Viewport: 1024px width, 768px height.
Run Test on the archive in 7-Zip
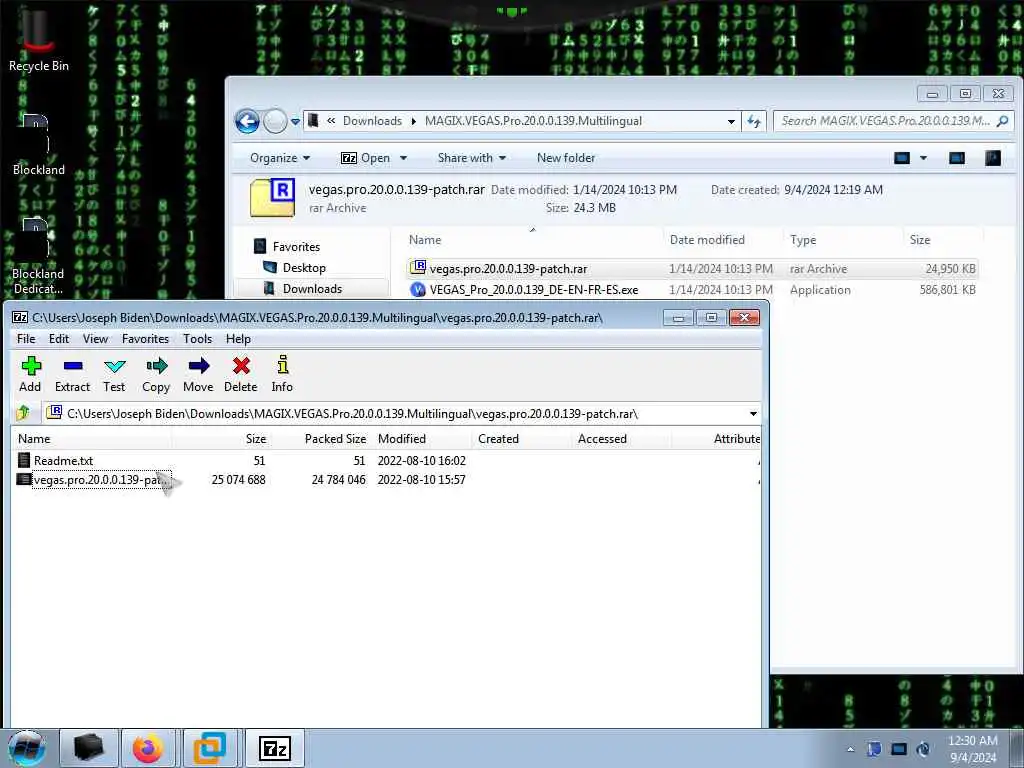tap(114, 374)
